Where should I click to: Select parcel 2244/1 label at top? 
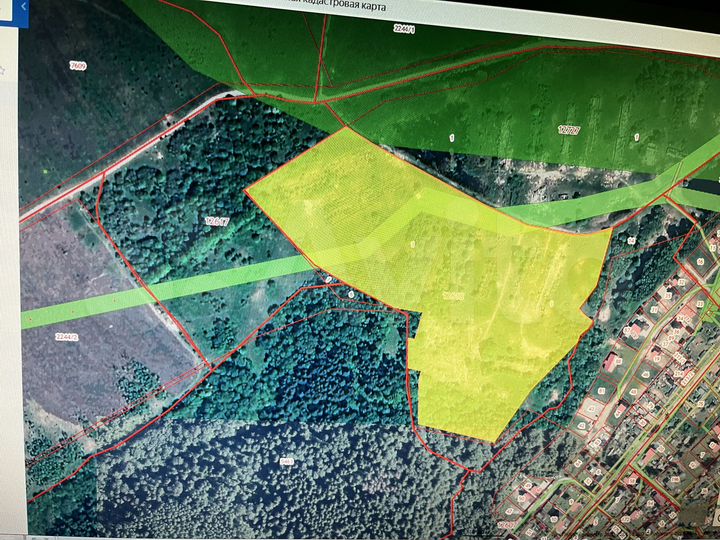tap(406, 30)
